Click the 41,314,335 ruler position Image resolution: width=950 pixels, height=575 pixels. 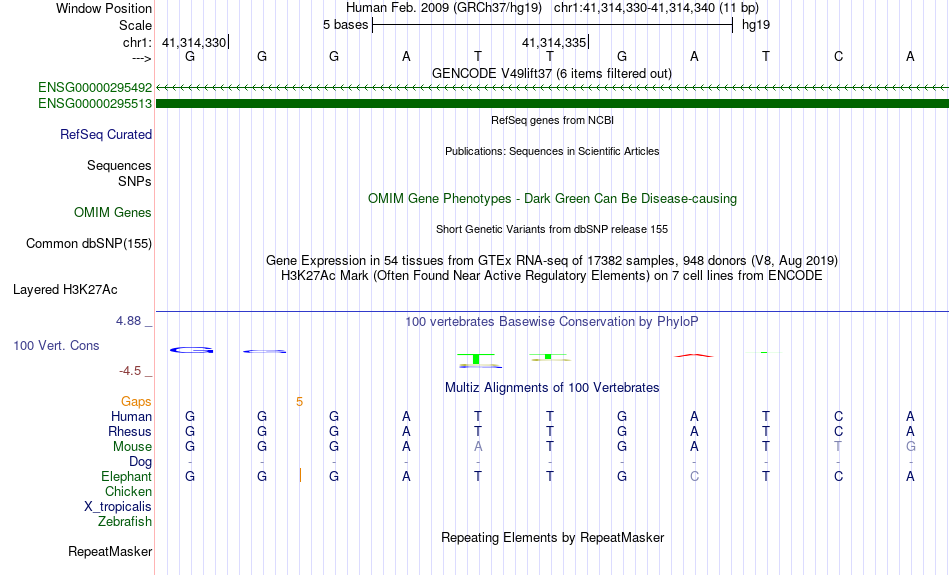click(x=554, y=42)
